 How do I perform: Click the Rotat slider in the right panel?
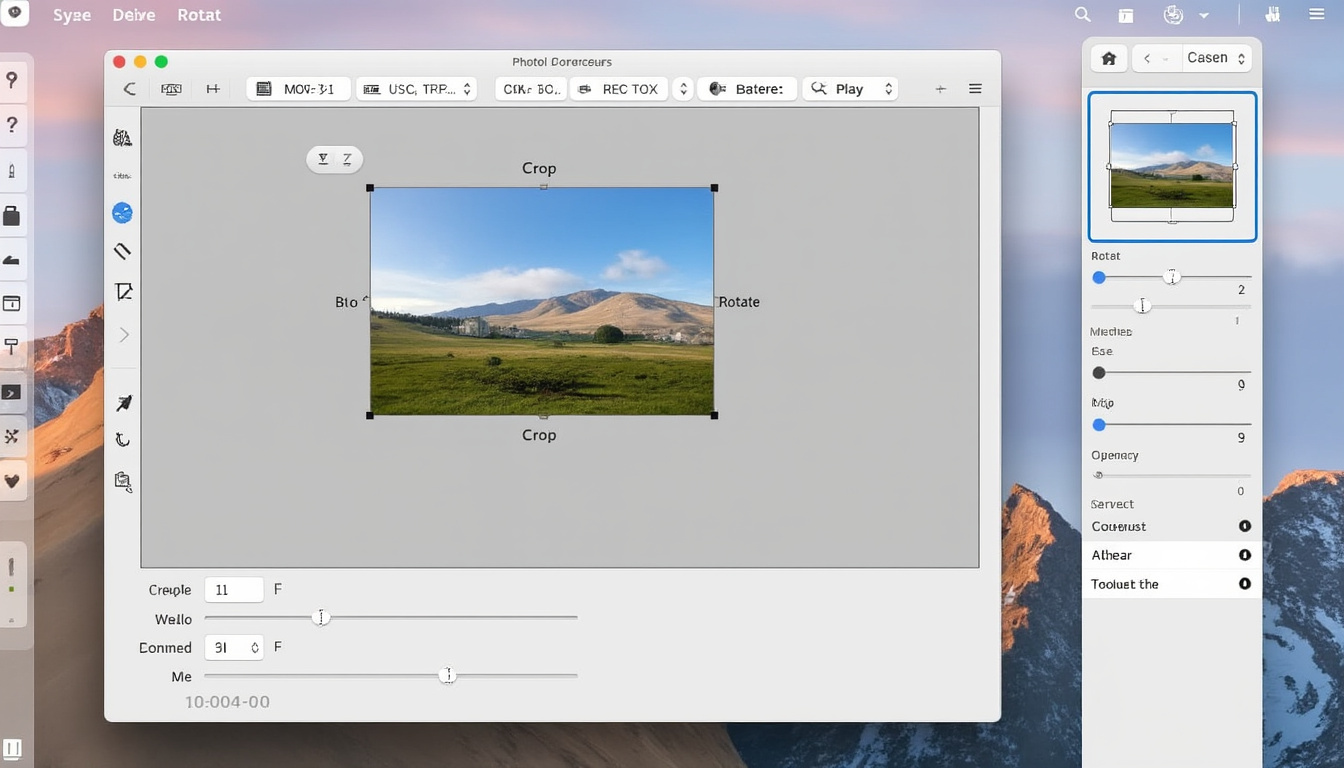[1171, 277]
